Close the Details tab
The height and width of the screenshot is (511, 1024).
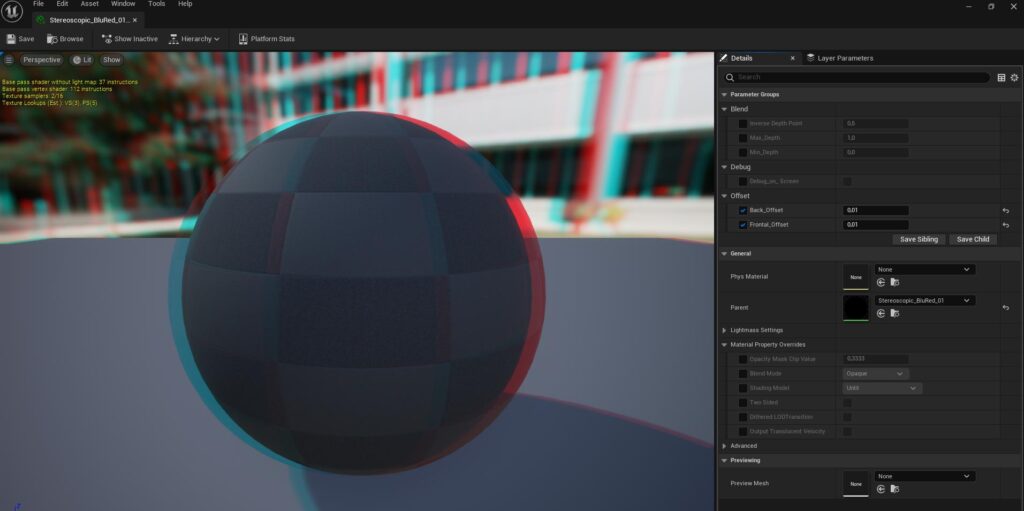(x=793, y=58)
